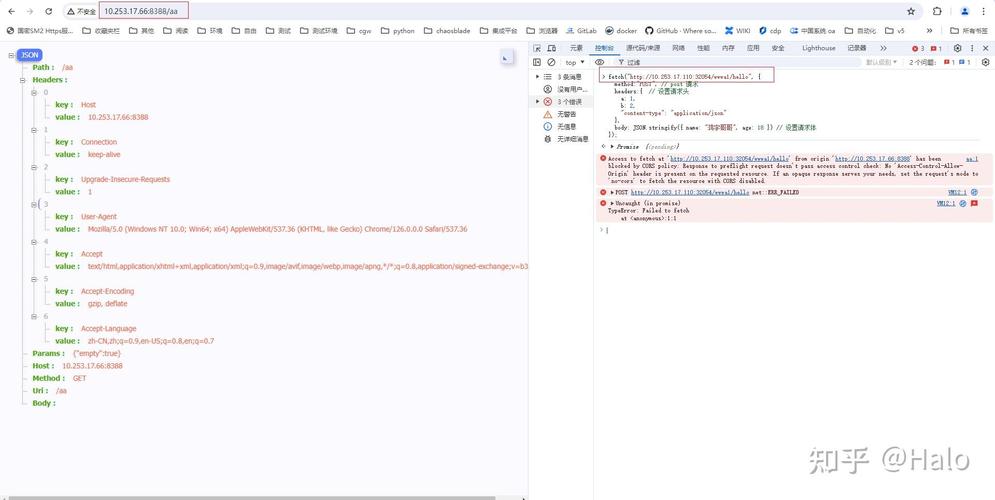The width and height of the screenshot is (995, 500).
Task: Open the cdp bookmark
Action: [x=770, y=30]
